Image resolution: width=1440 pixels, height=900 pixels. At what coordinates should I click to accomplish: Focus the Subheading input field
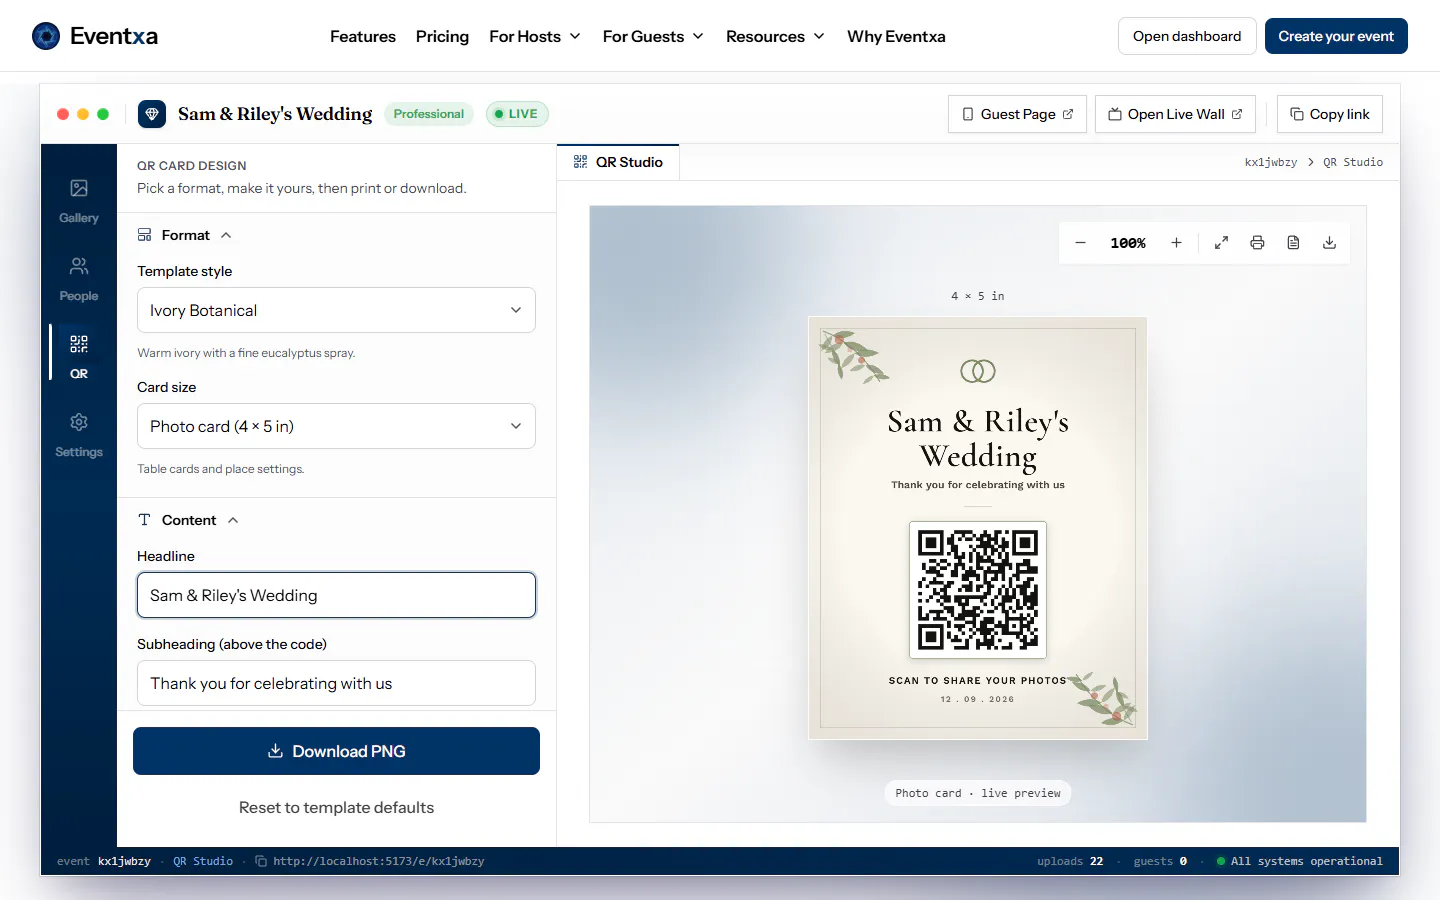[336, 683]
